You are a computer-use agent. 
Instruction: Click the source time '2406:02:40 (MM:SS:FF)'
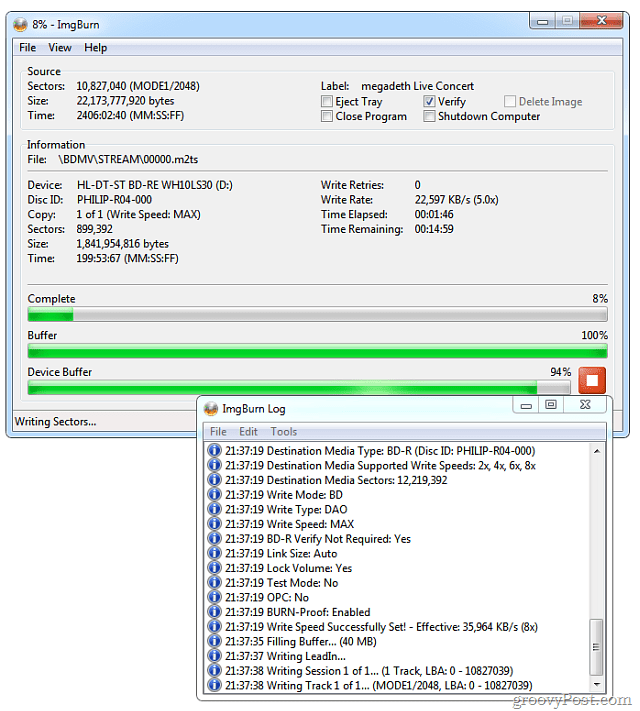click(130, 115)
